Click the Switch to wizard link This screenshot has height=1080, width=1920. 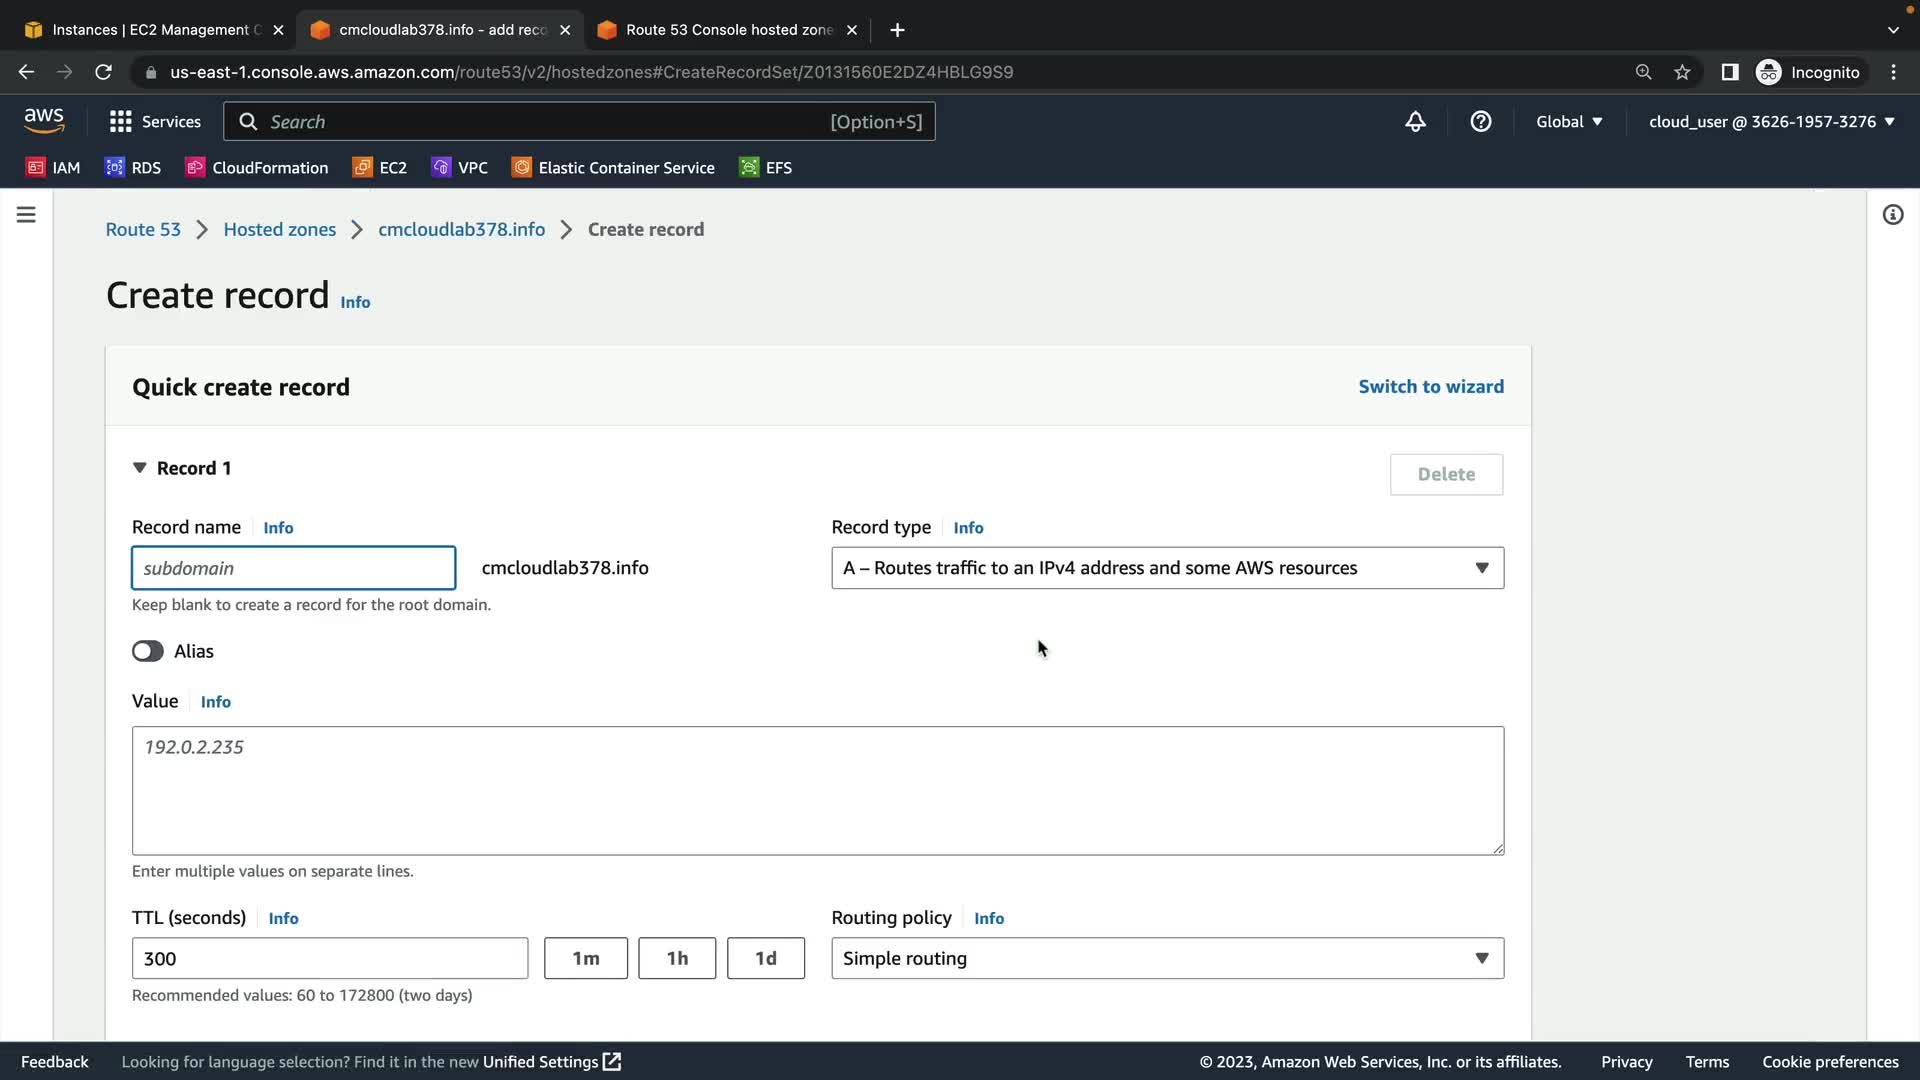1430,387
